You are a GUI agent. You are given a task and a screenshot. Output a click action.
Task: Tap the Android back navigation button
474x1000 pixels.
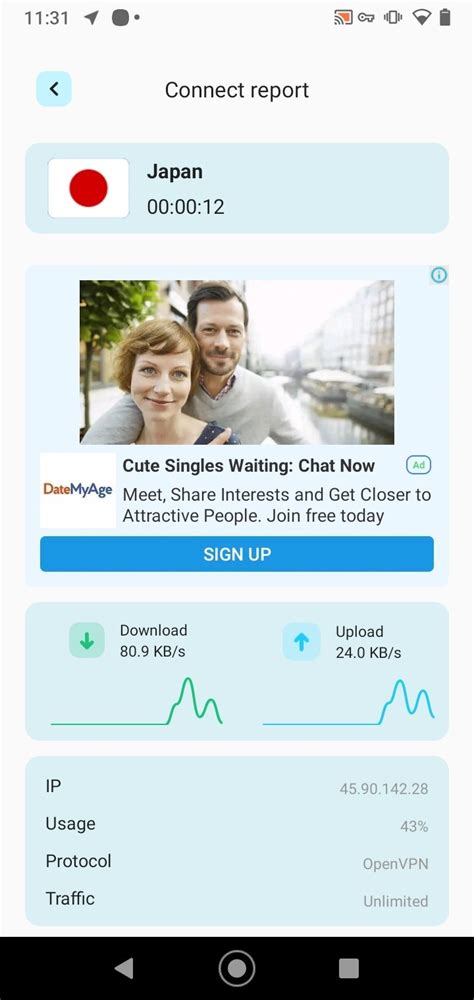(x=124, y=968)
